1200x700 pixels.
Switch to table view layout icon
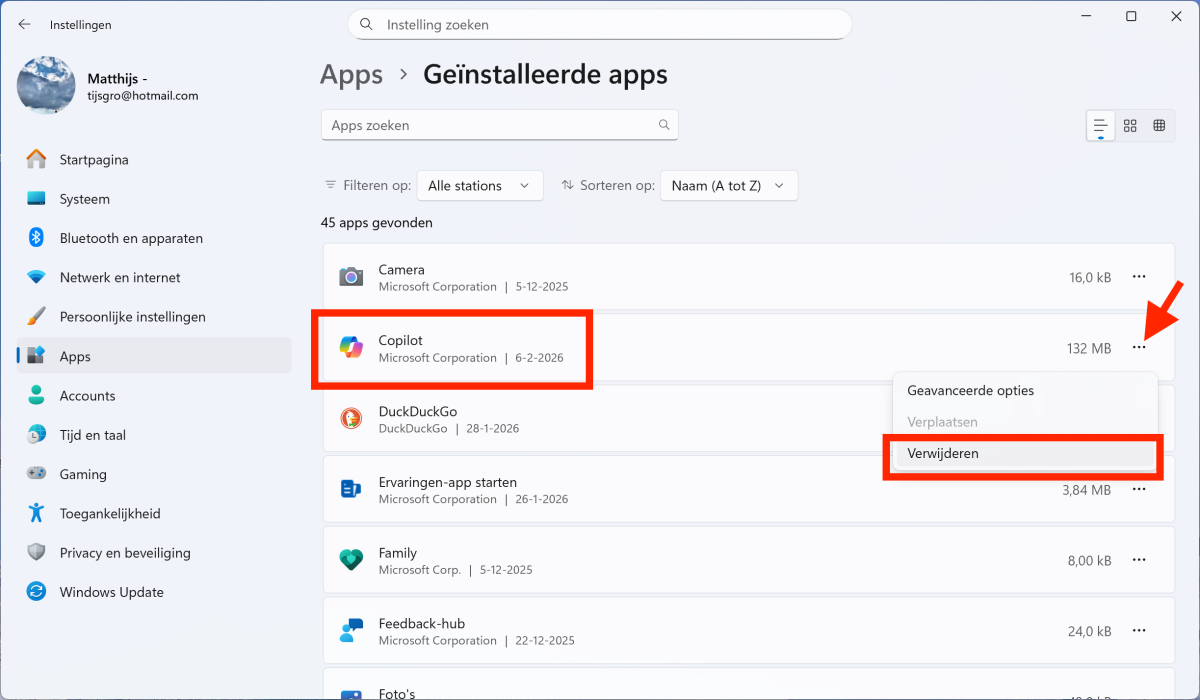[x=1159, y=126]
